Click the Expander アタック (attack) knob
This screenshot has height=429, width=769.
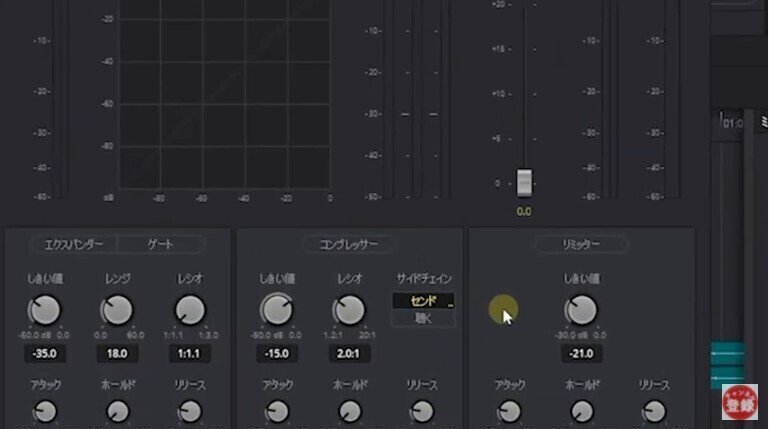pos(45,411)
